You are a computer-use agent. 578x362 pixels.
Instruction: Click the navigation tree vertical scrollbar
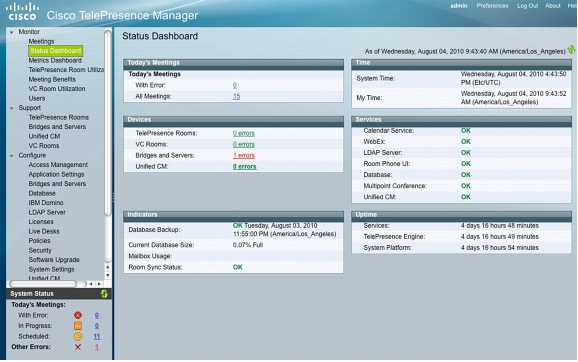[107, 123]
